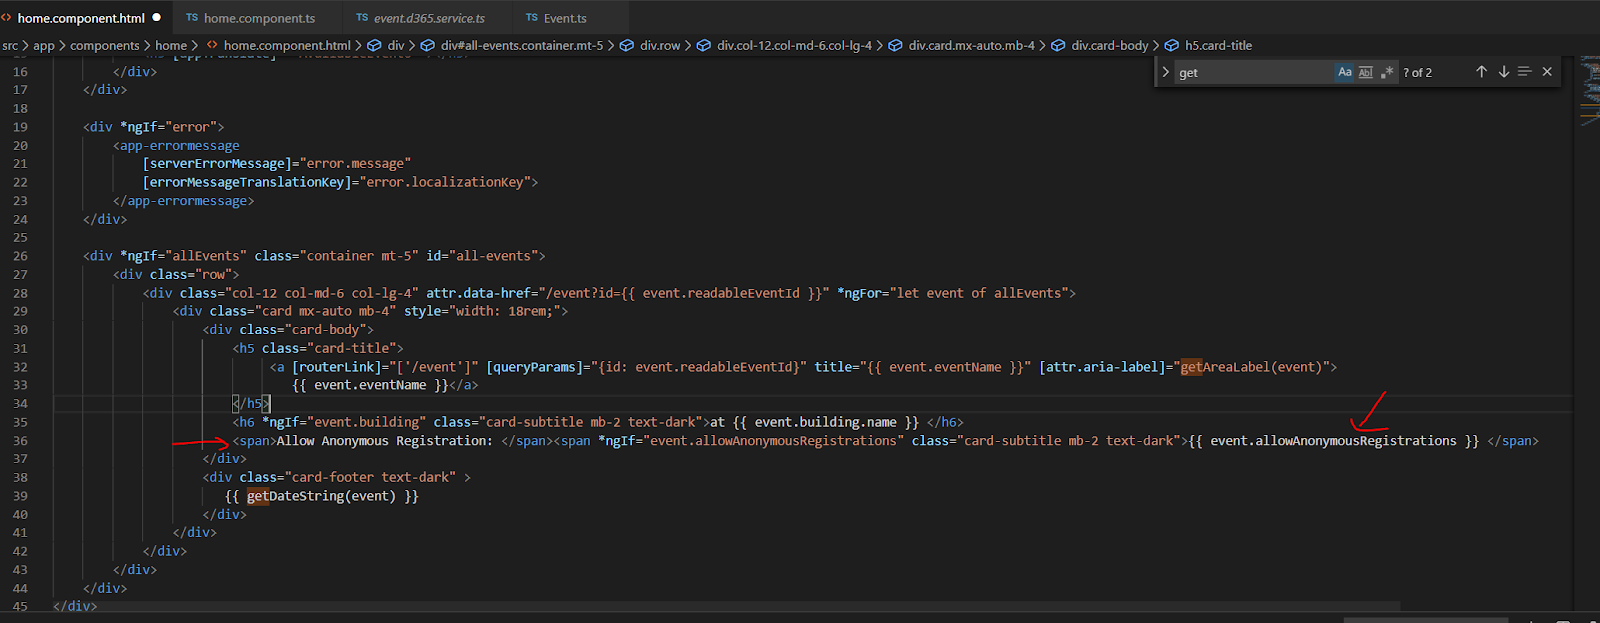Click the 'src' breadcrumb

(11, 45)
